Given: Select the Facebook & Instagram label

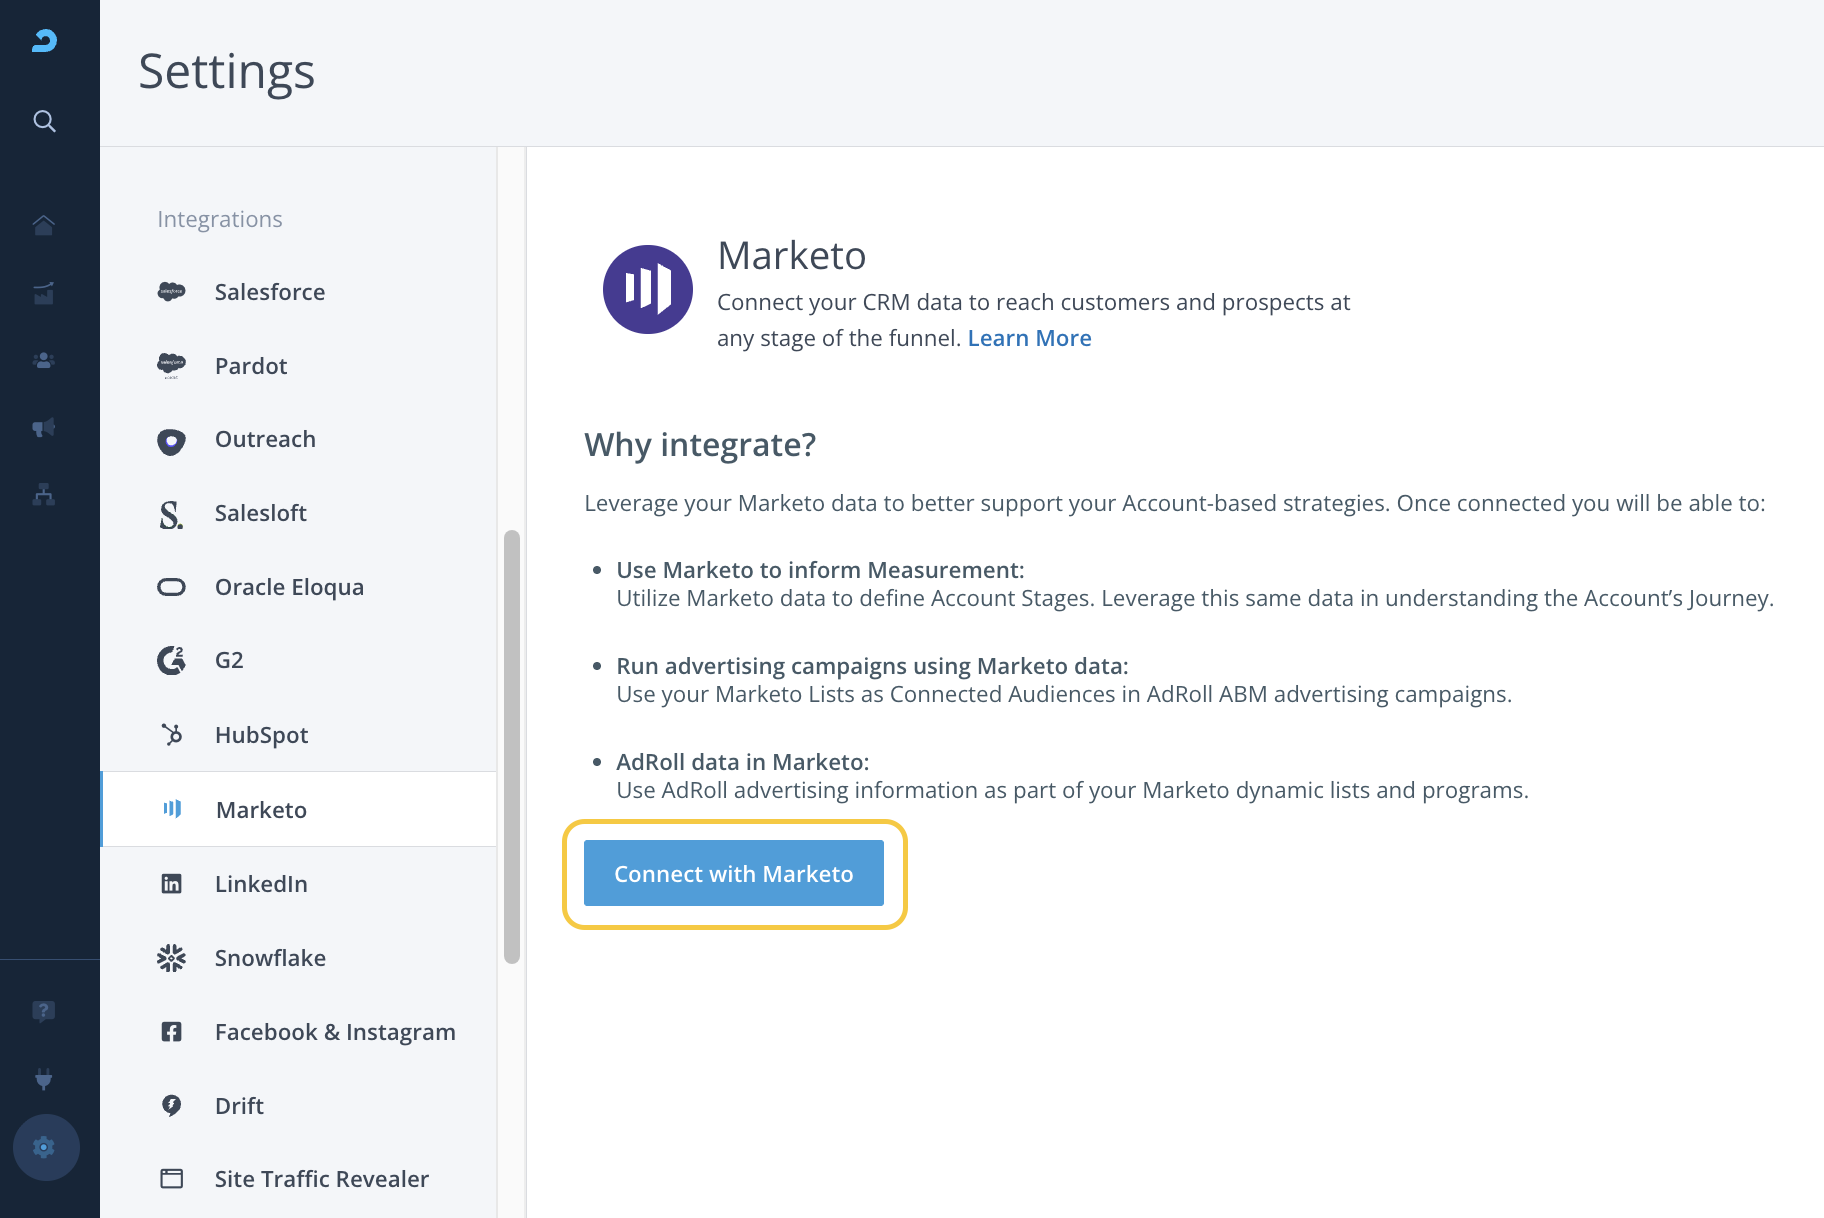Looking at the screenshot, I should (x=335, y=1032).
